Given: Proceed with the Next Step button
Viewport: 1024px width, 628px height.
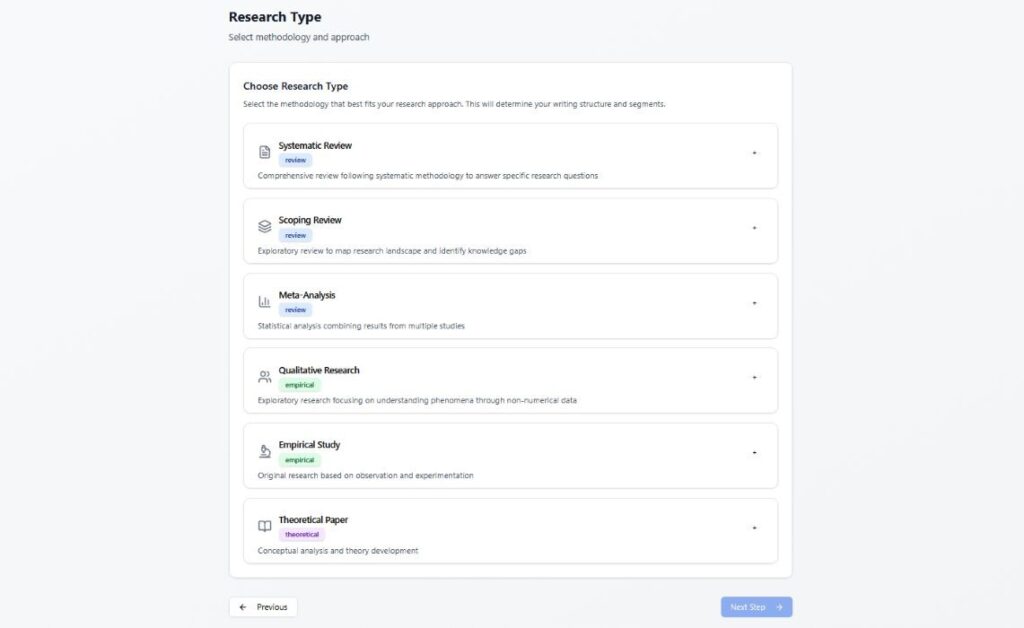Looking at the screenshot, I should coord(756,607).
